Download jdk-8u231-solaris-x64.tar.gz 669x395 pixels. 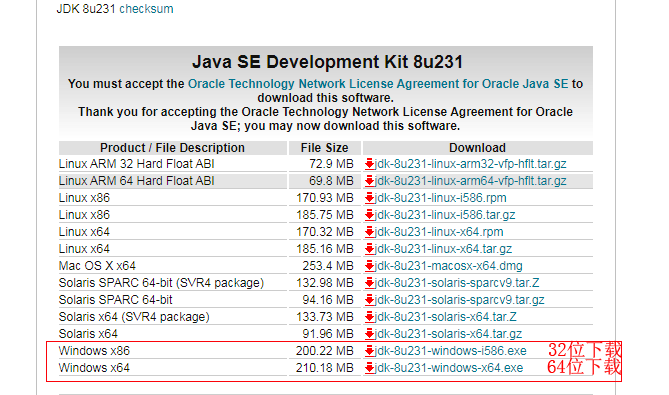click(448, 334)
